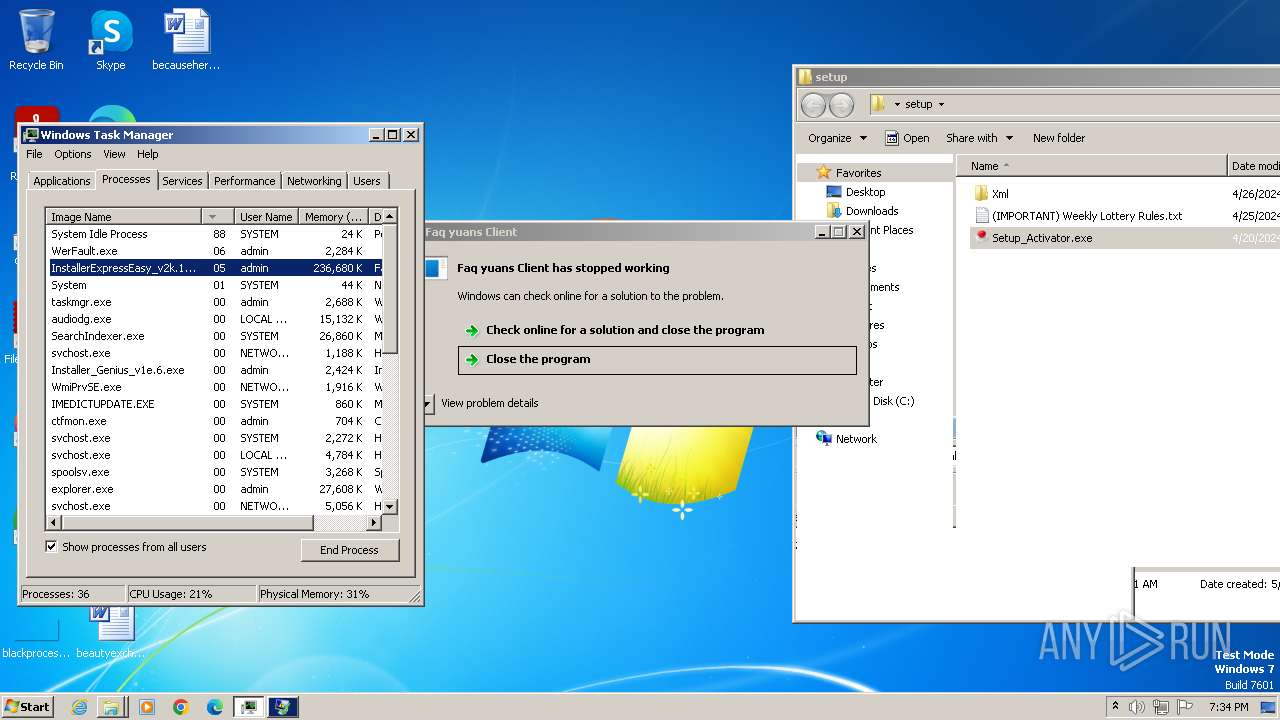
Task: Open the becauseher Word document icon
Action: coord(186,40)
